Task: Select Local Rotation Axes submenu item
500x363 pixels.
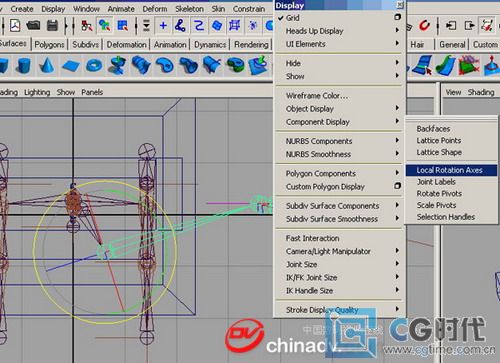Action: click(x=451, y=170)
